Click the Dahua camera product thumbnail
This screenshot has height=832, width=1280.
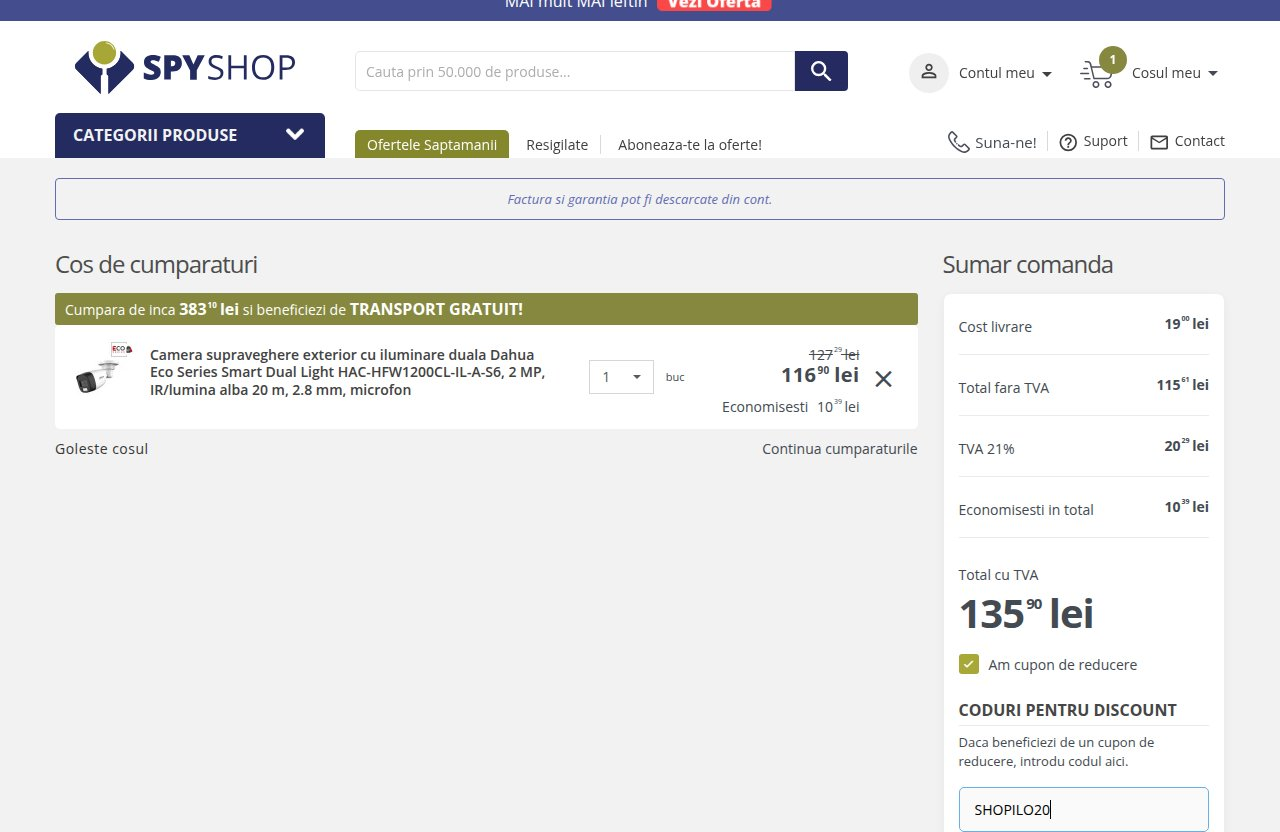(103, 369)
